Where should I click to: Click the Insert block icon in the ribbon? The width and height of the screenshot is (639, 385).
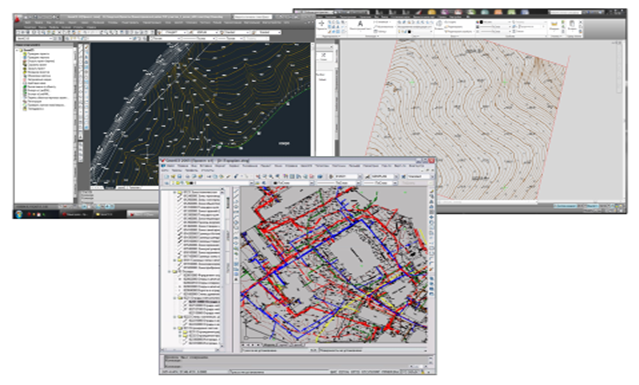[x=438, y=24]
